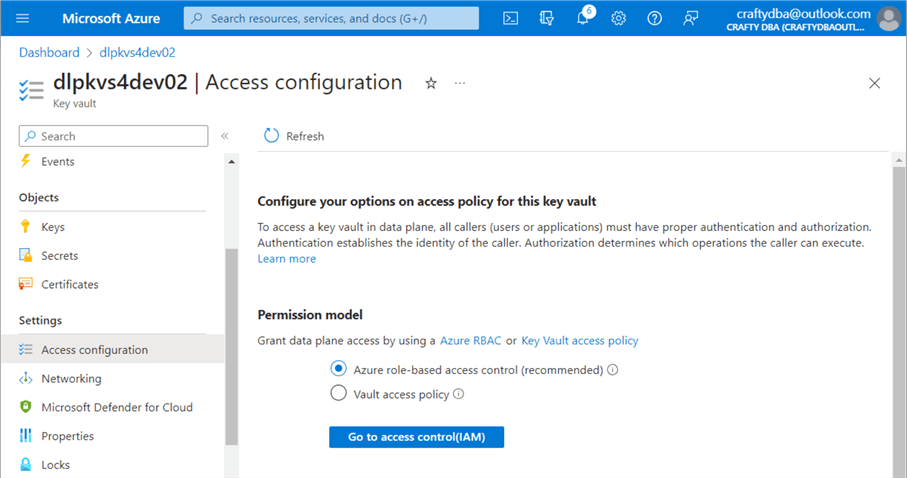Open the more options ellipsis
Viewport: 907px width, 478px height.
click(460, 83)
